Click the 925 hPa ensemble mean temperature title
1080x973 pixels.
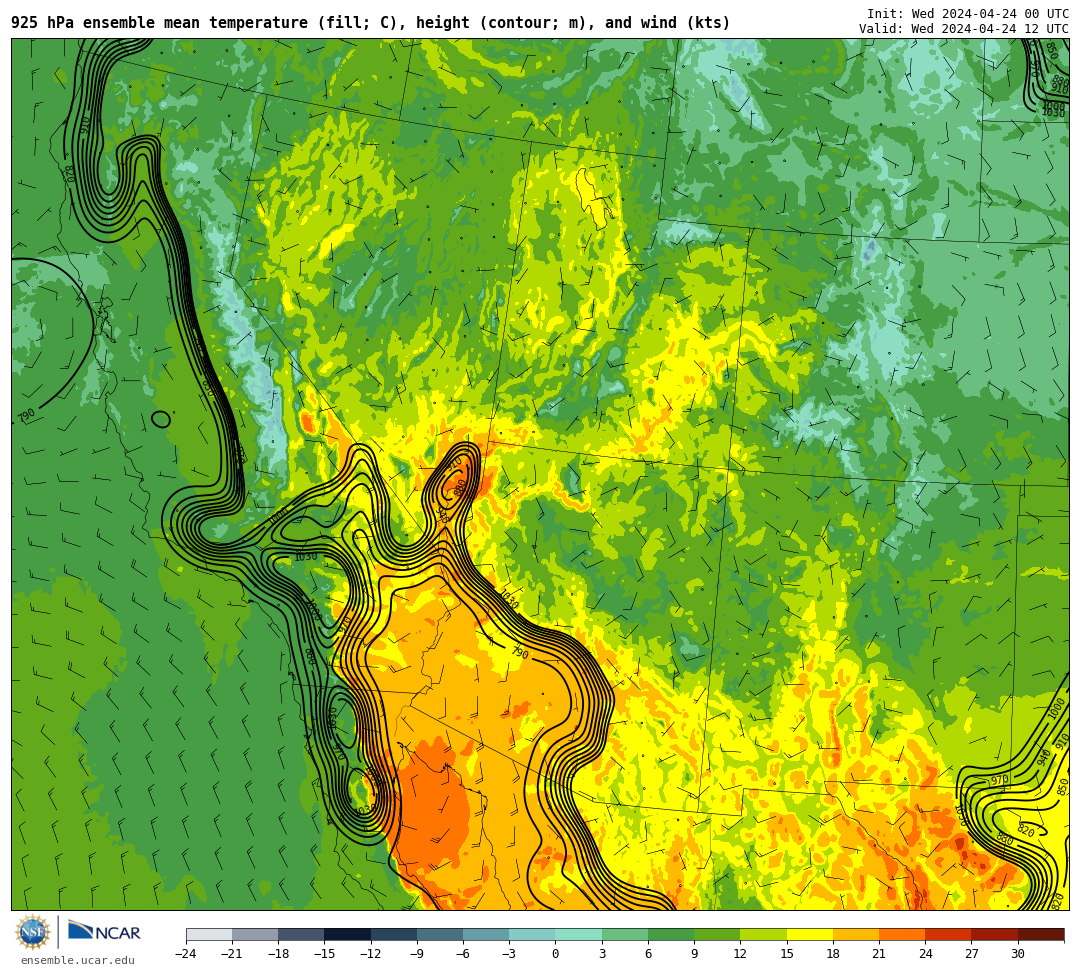[x=371, y=23]
